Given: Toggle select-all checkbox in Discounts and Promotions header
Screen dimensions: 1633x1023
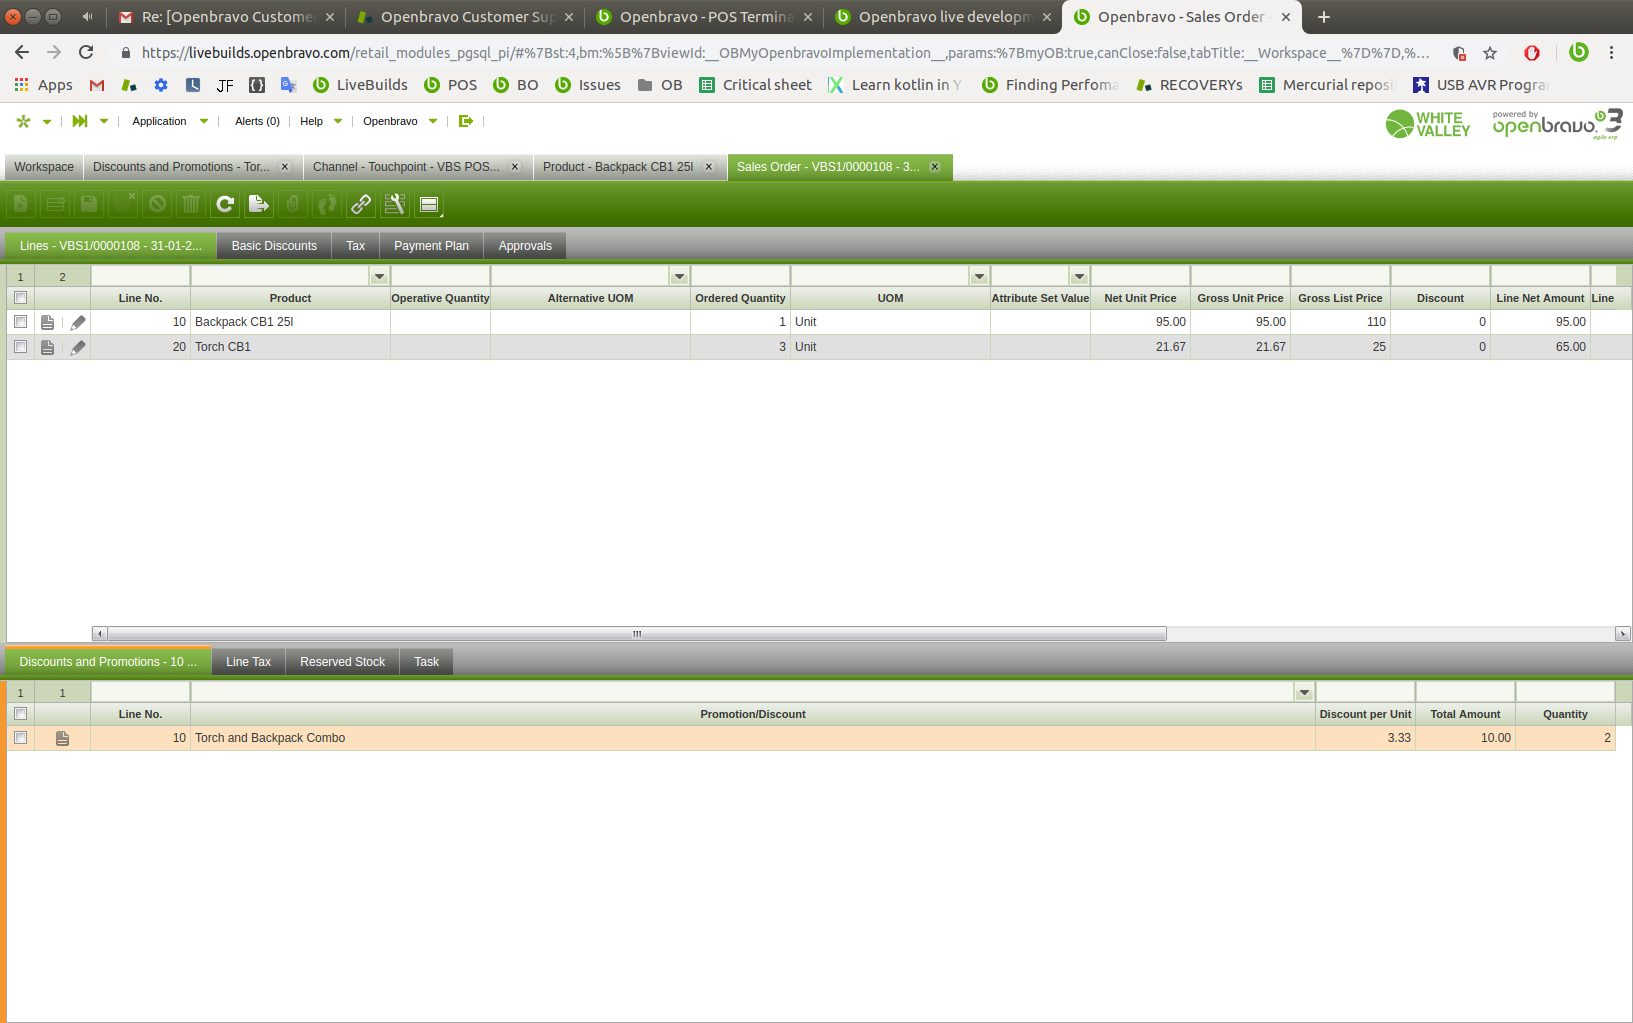Looking at the screenshot, I should click(x=20, y=714).
